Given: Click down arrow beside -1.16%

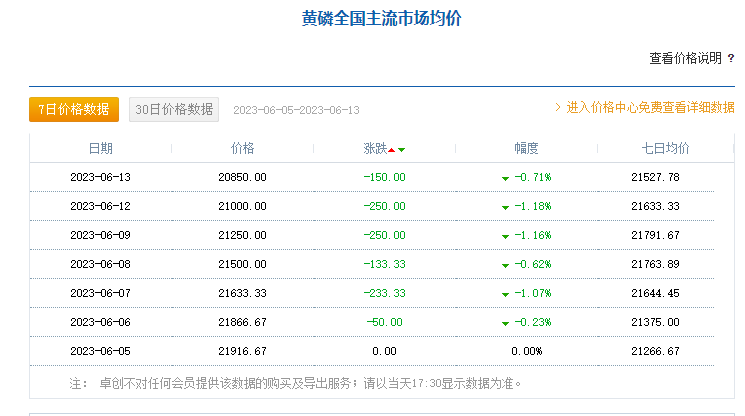Looking at the screenshot, I should (x=505, y=237).
